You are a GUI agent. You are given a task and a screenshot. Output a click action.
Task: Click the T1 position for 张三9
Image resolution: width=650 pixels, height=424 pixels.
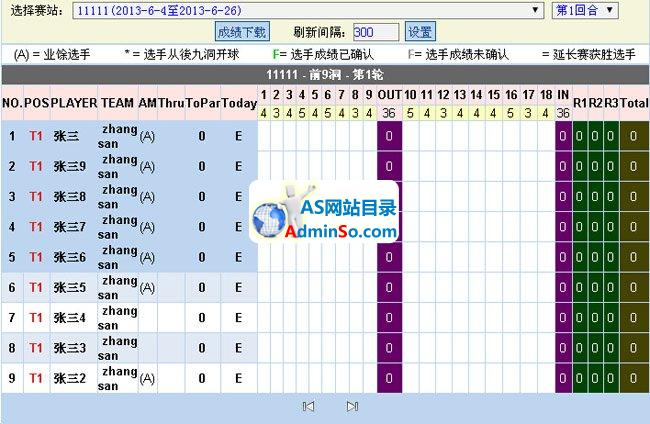coord(36,166)
